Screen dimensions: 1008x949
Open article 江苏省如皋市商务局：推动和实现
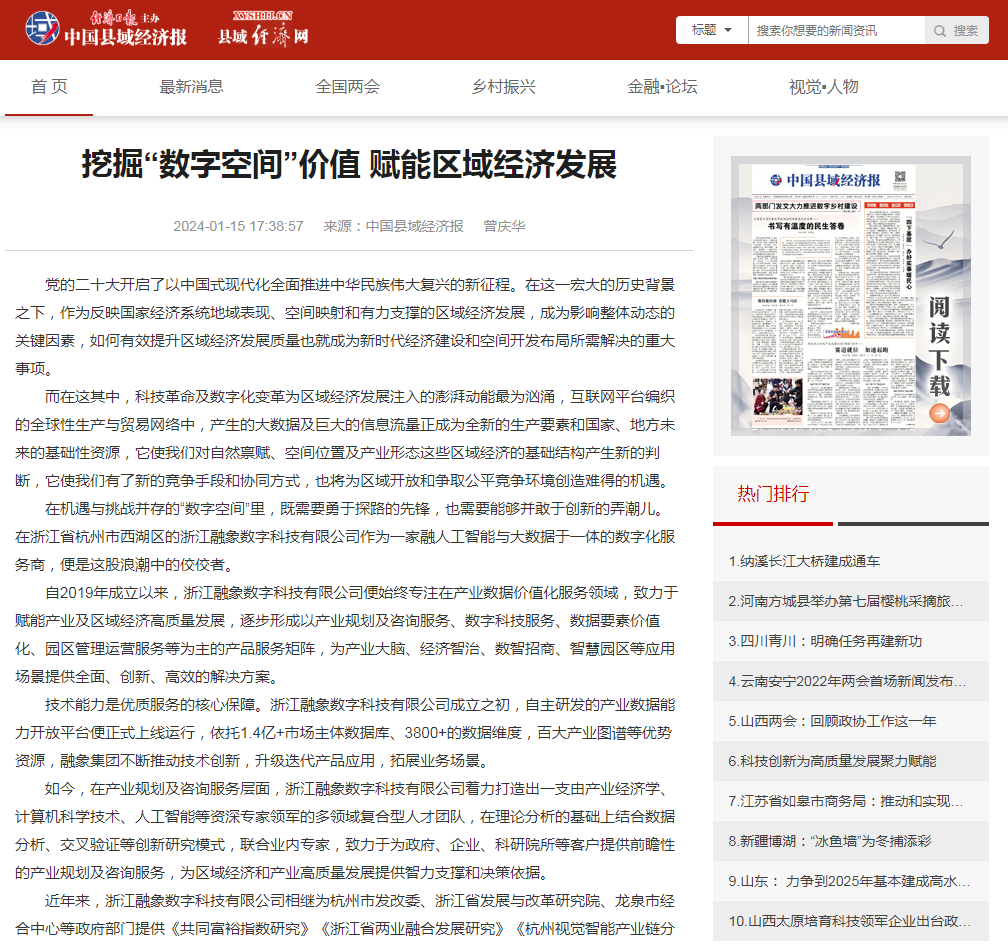845,801
